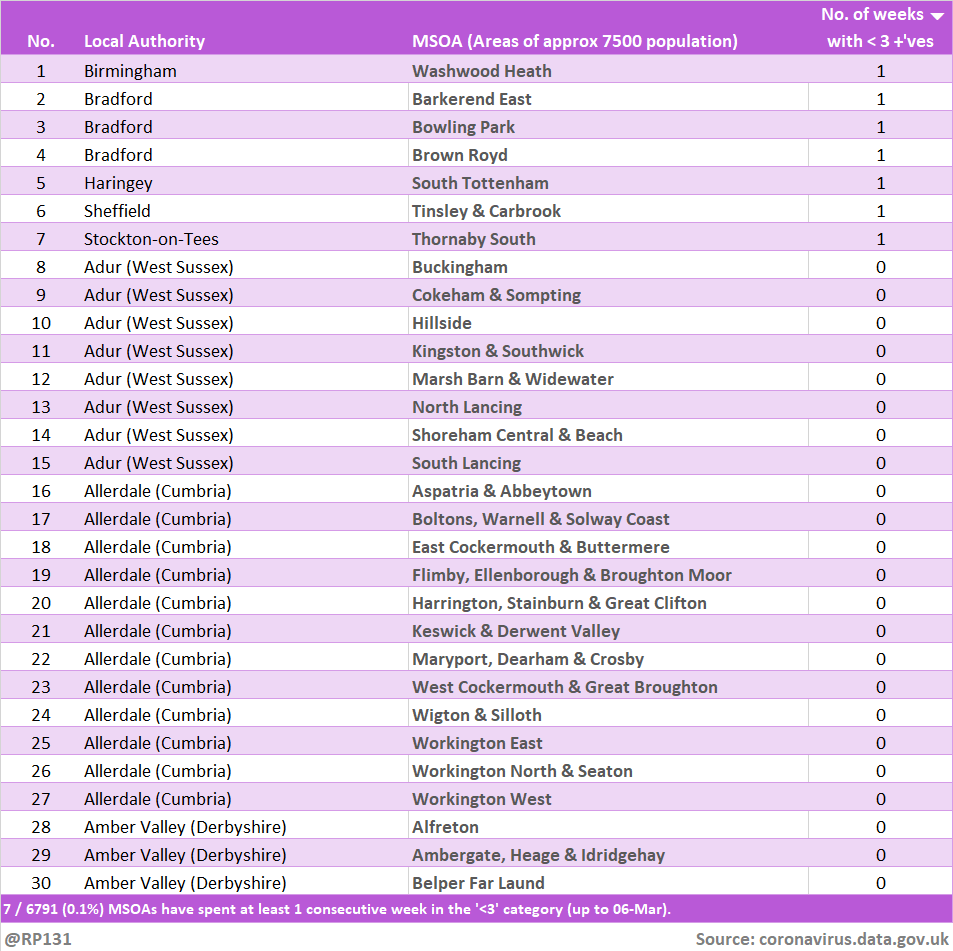The width and height of the screenshot is (953, 951).
Task: Click the 'No.' column header
Action: point(41,41)
